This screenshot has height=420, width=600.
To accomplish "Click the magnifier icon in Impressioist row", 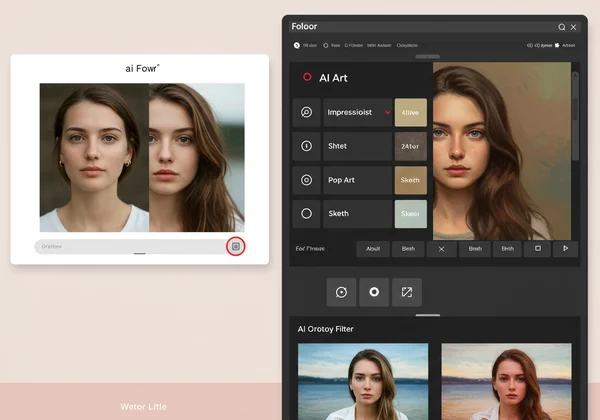I will click(x=306, y=112).
